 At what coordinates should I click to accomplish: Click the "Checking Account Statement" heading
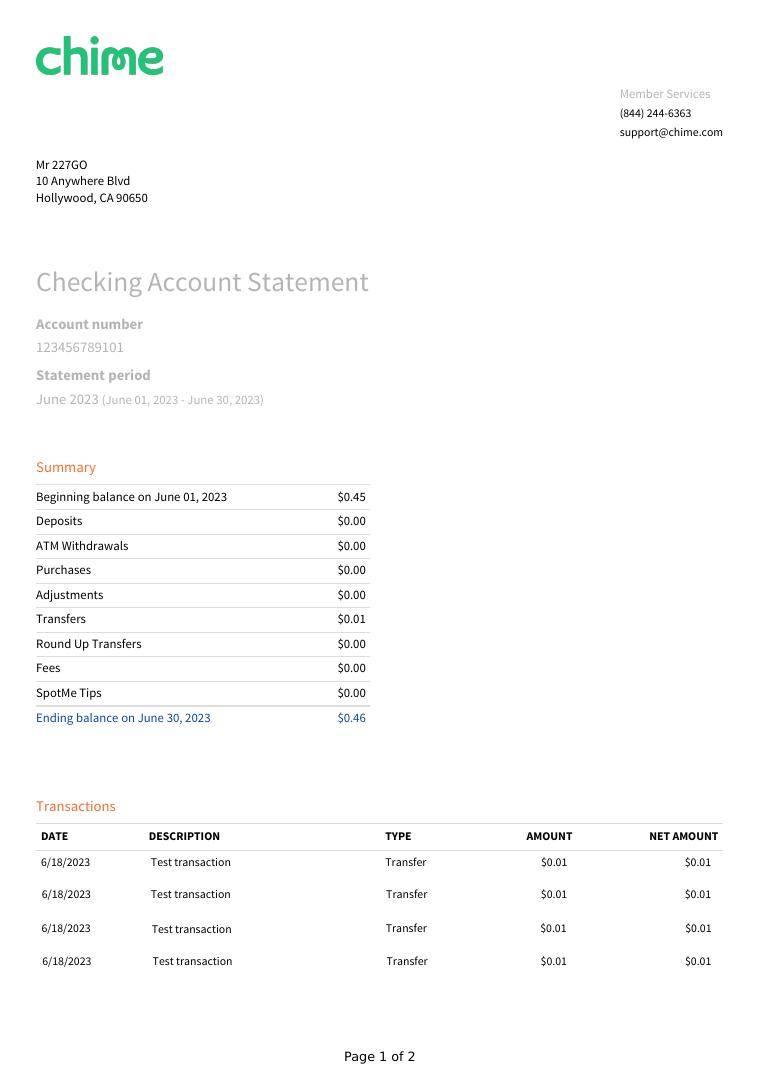pos(202,282)
